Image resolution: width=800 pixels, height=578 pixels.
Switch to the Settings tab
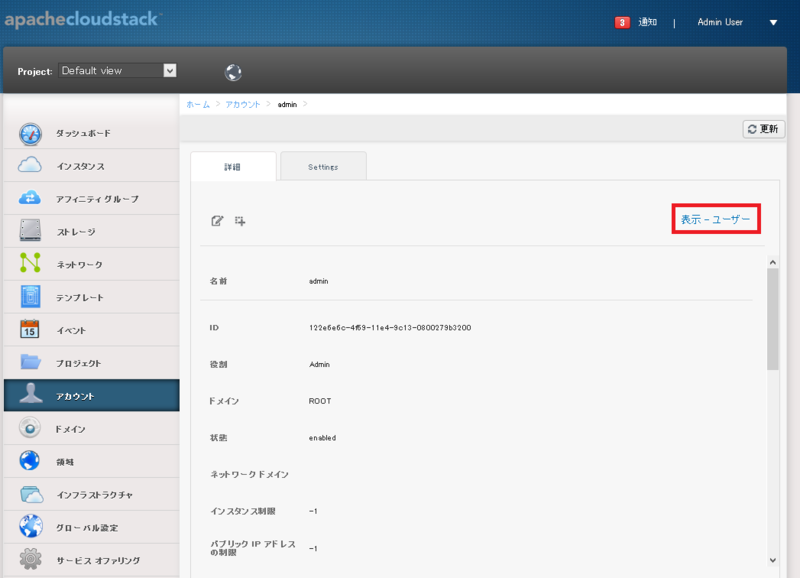coord(324,166)
